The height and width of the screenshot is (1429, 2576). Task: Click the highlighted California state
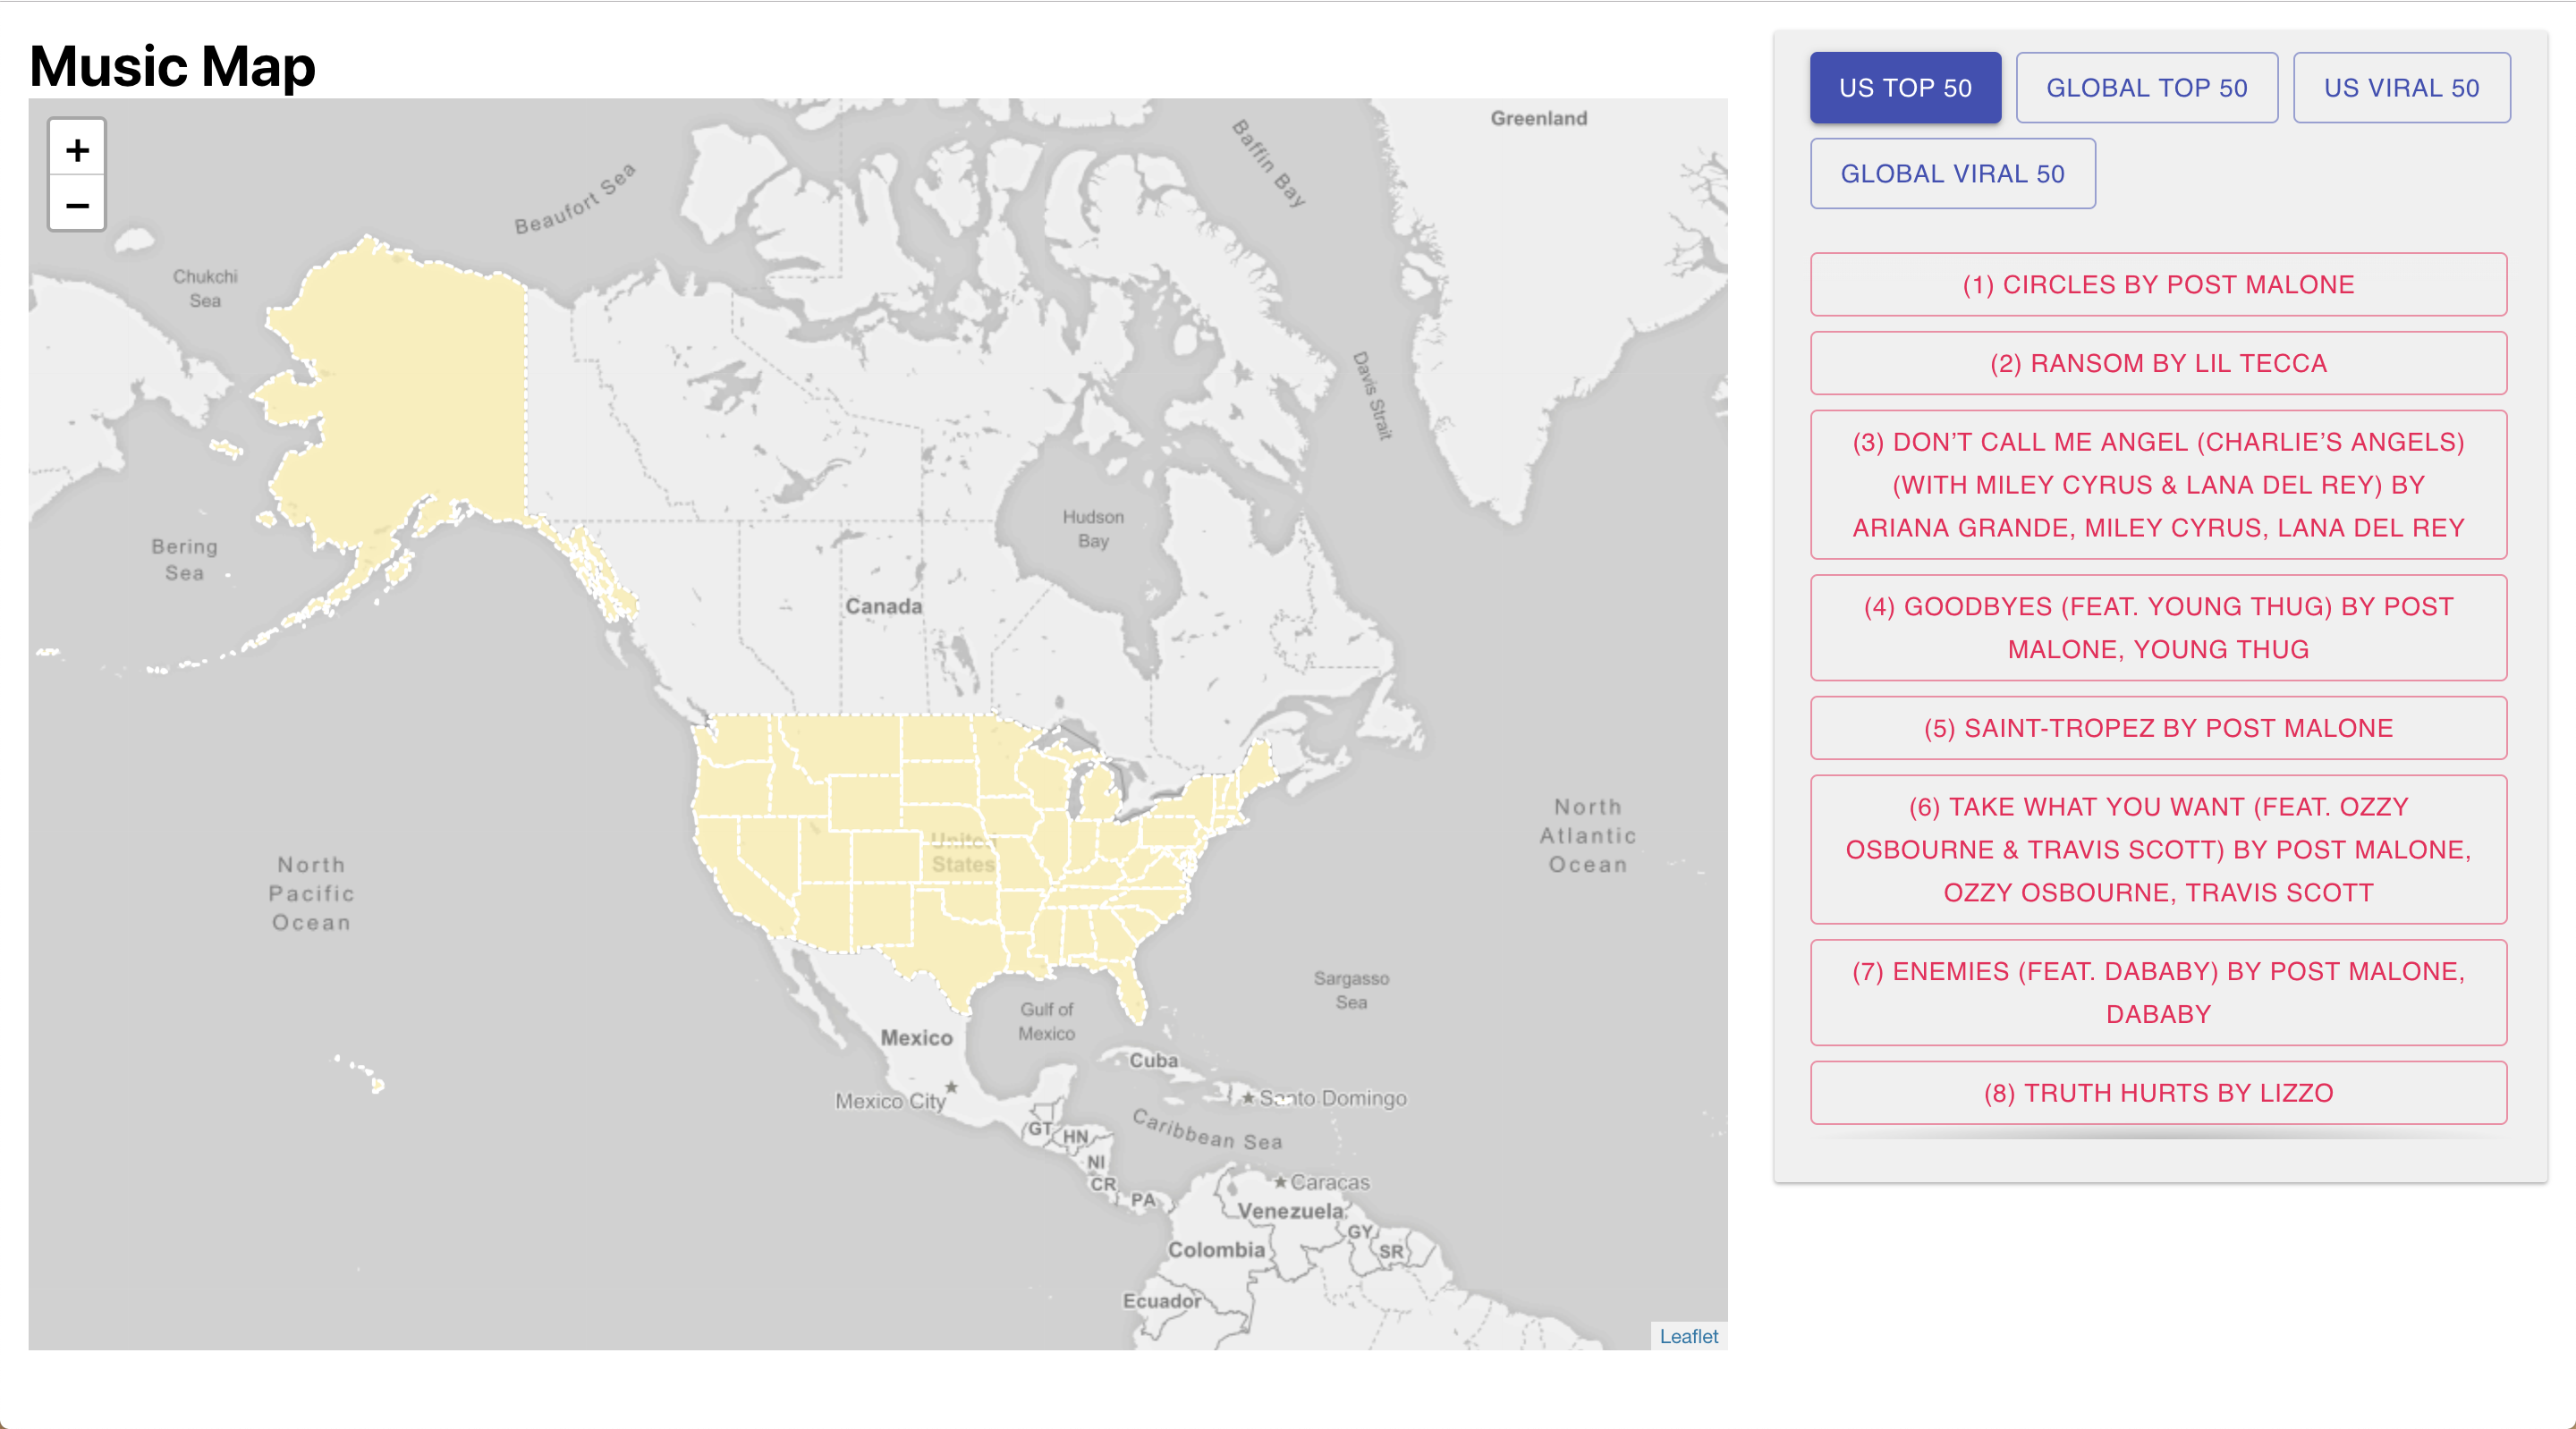click(x=730, y=865)
